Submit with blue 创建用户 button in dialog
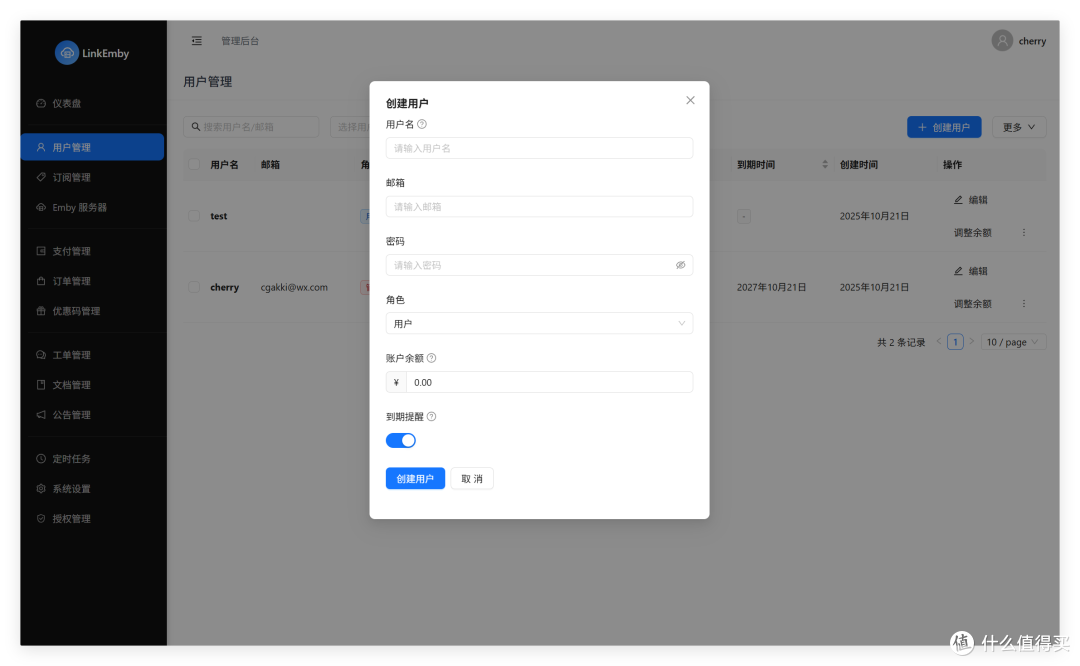The image size is (1080, 666). pos(415,479)
